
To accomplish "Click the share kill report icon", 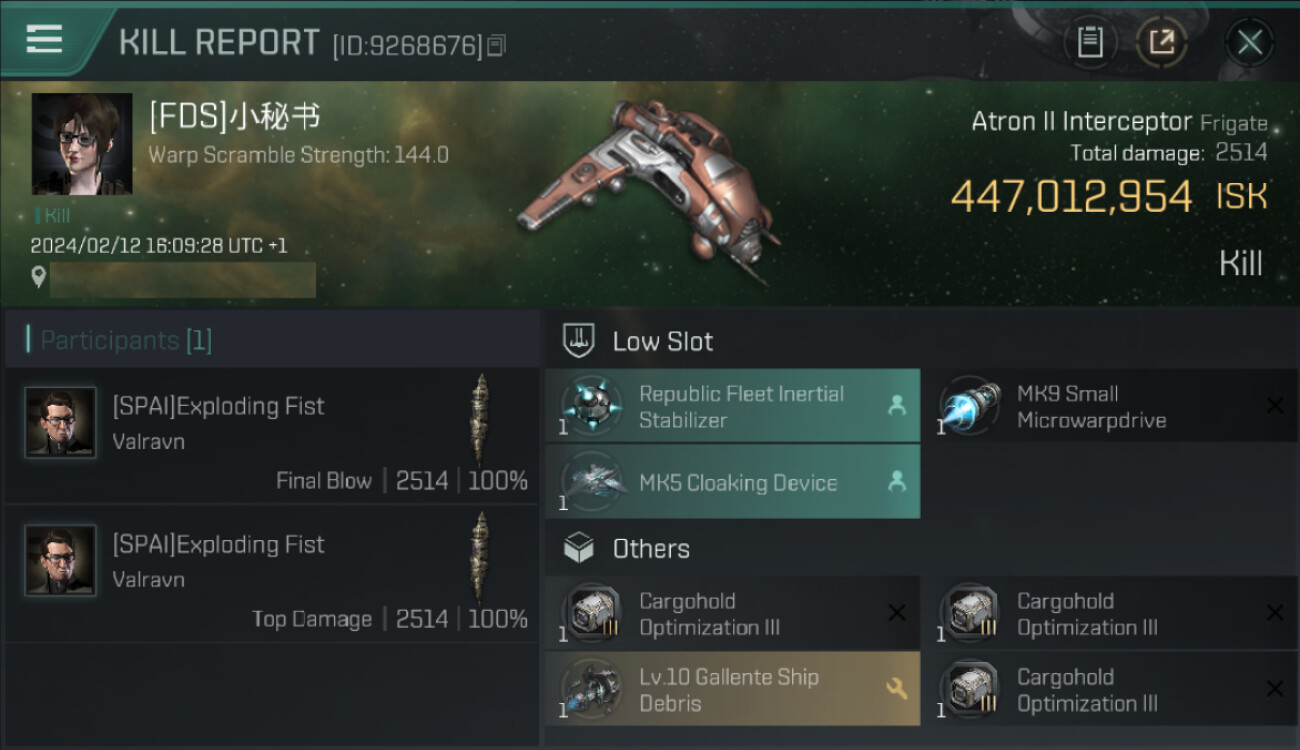I will tap(1161, 42).
